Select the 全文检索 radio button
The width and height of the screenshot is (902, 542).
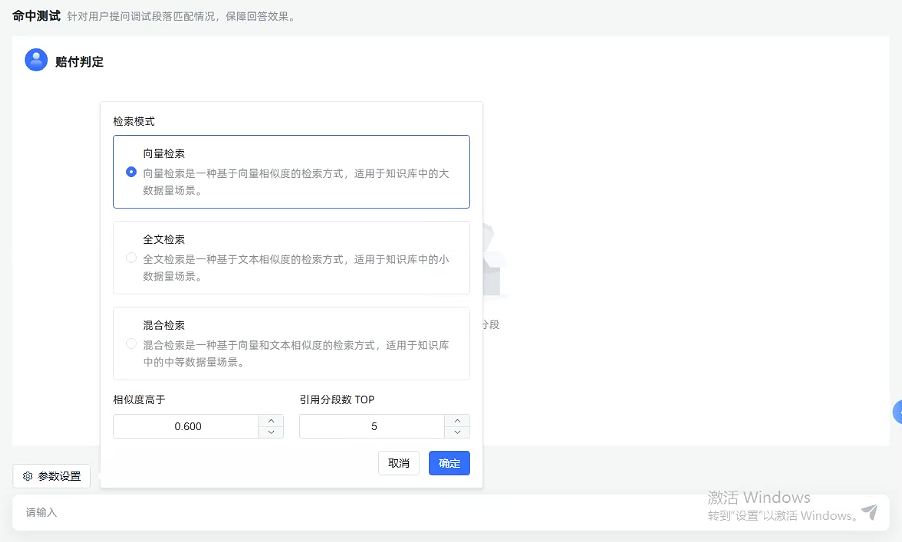(131, 258)
